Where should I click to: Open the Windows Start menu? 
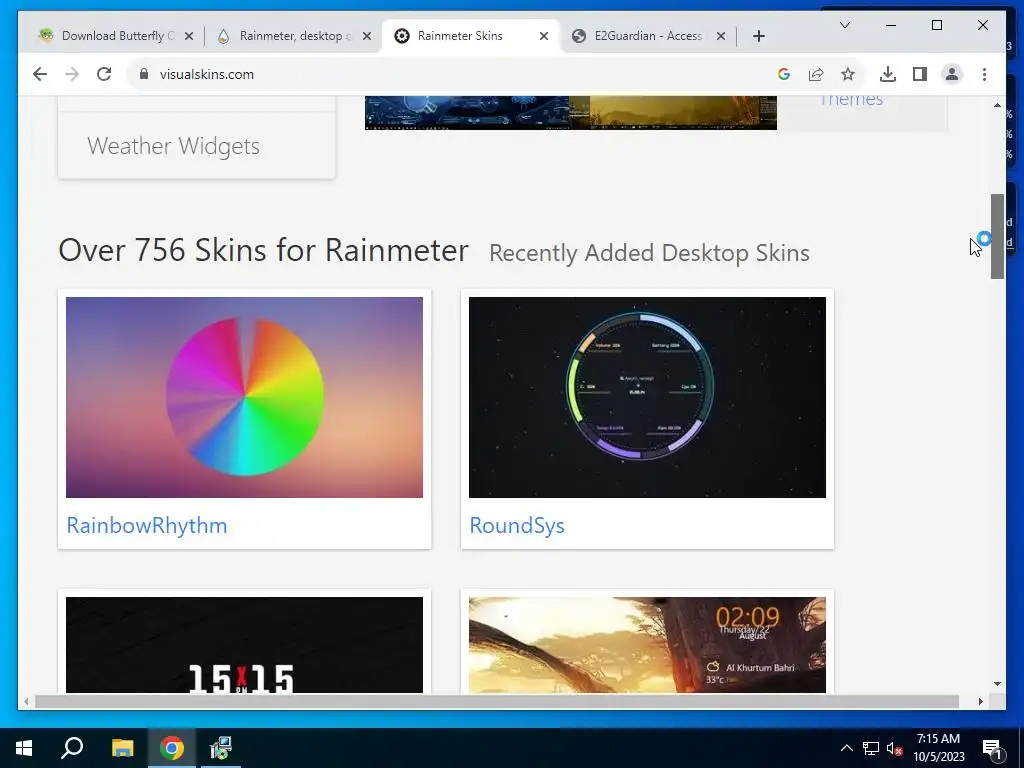24,748
